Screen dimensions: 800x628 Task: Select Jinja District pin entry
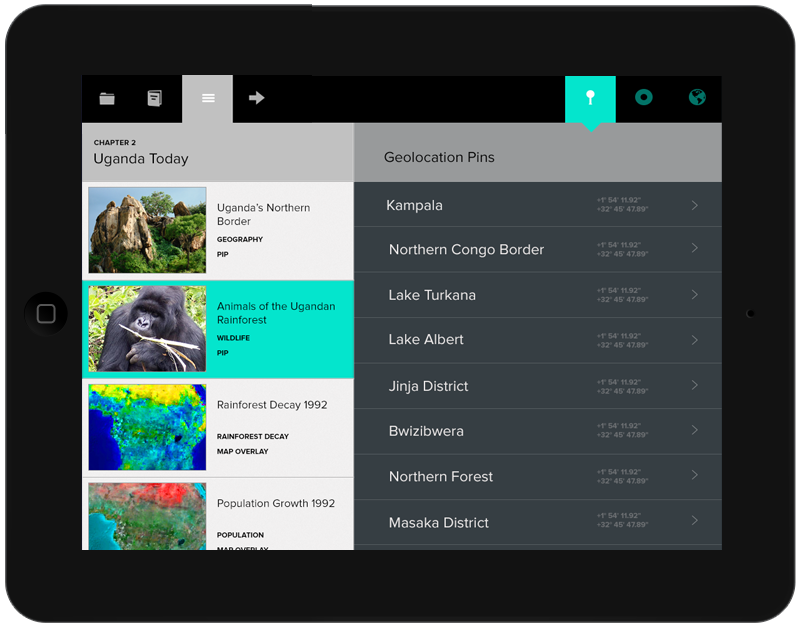tap(428, 386)
